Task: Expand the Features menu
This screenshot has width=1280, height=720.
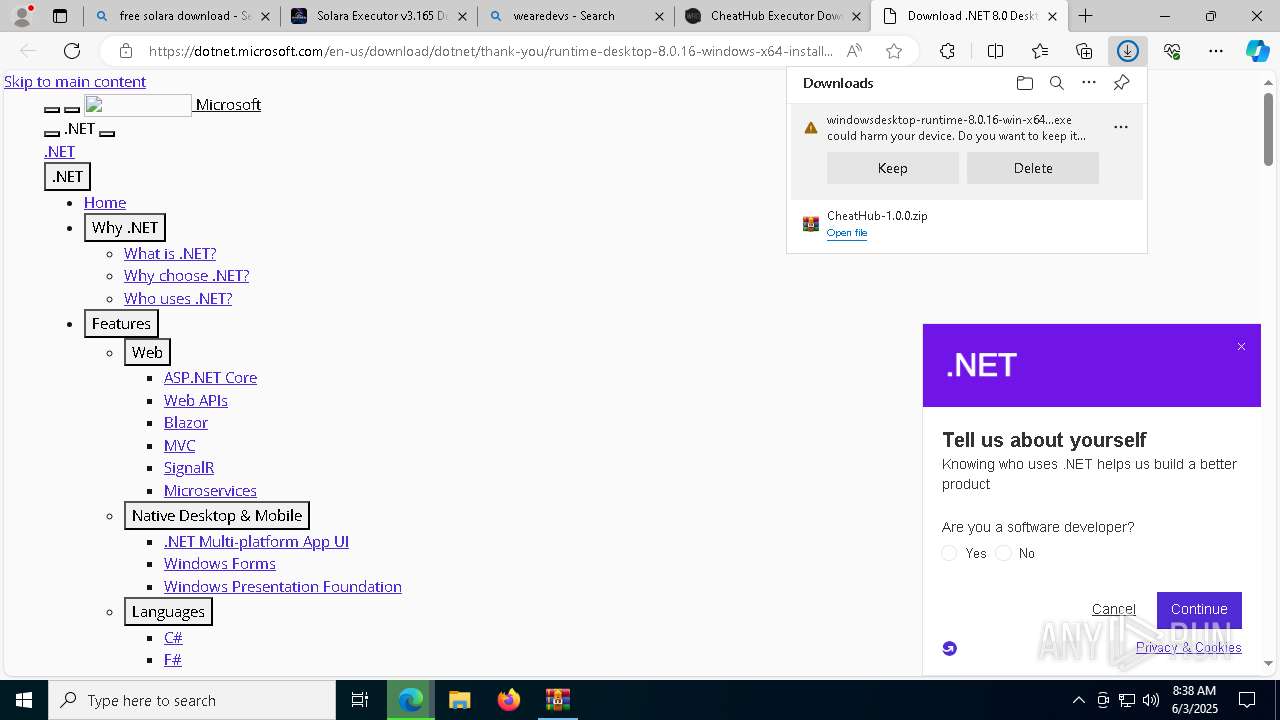Action: coord(121,323)
